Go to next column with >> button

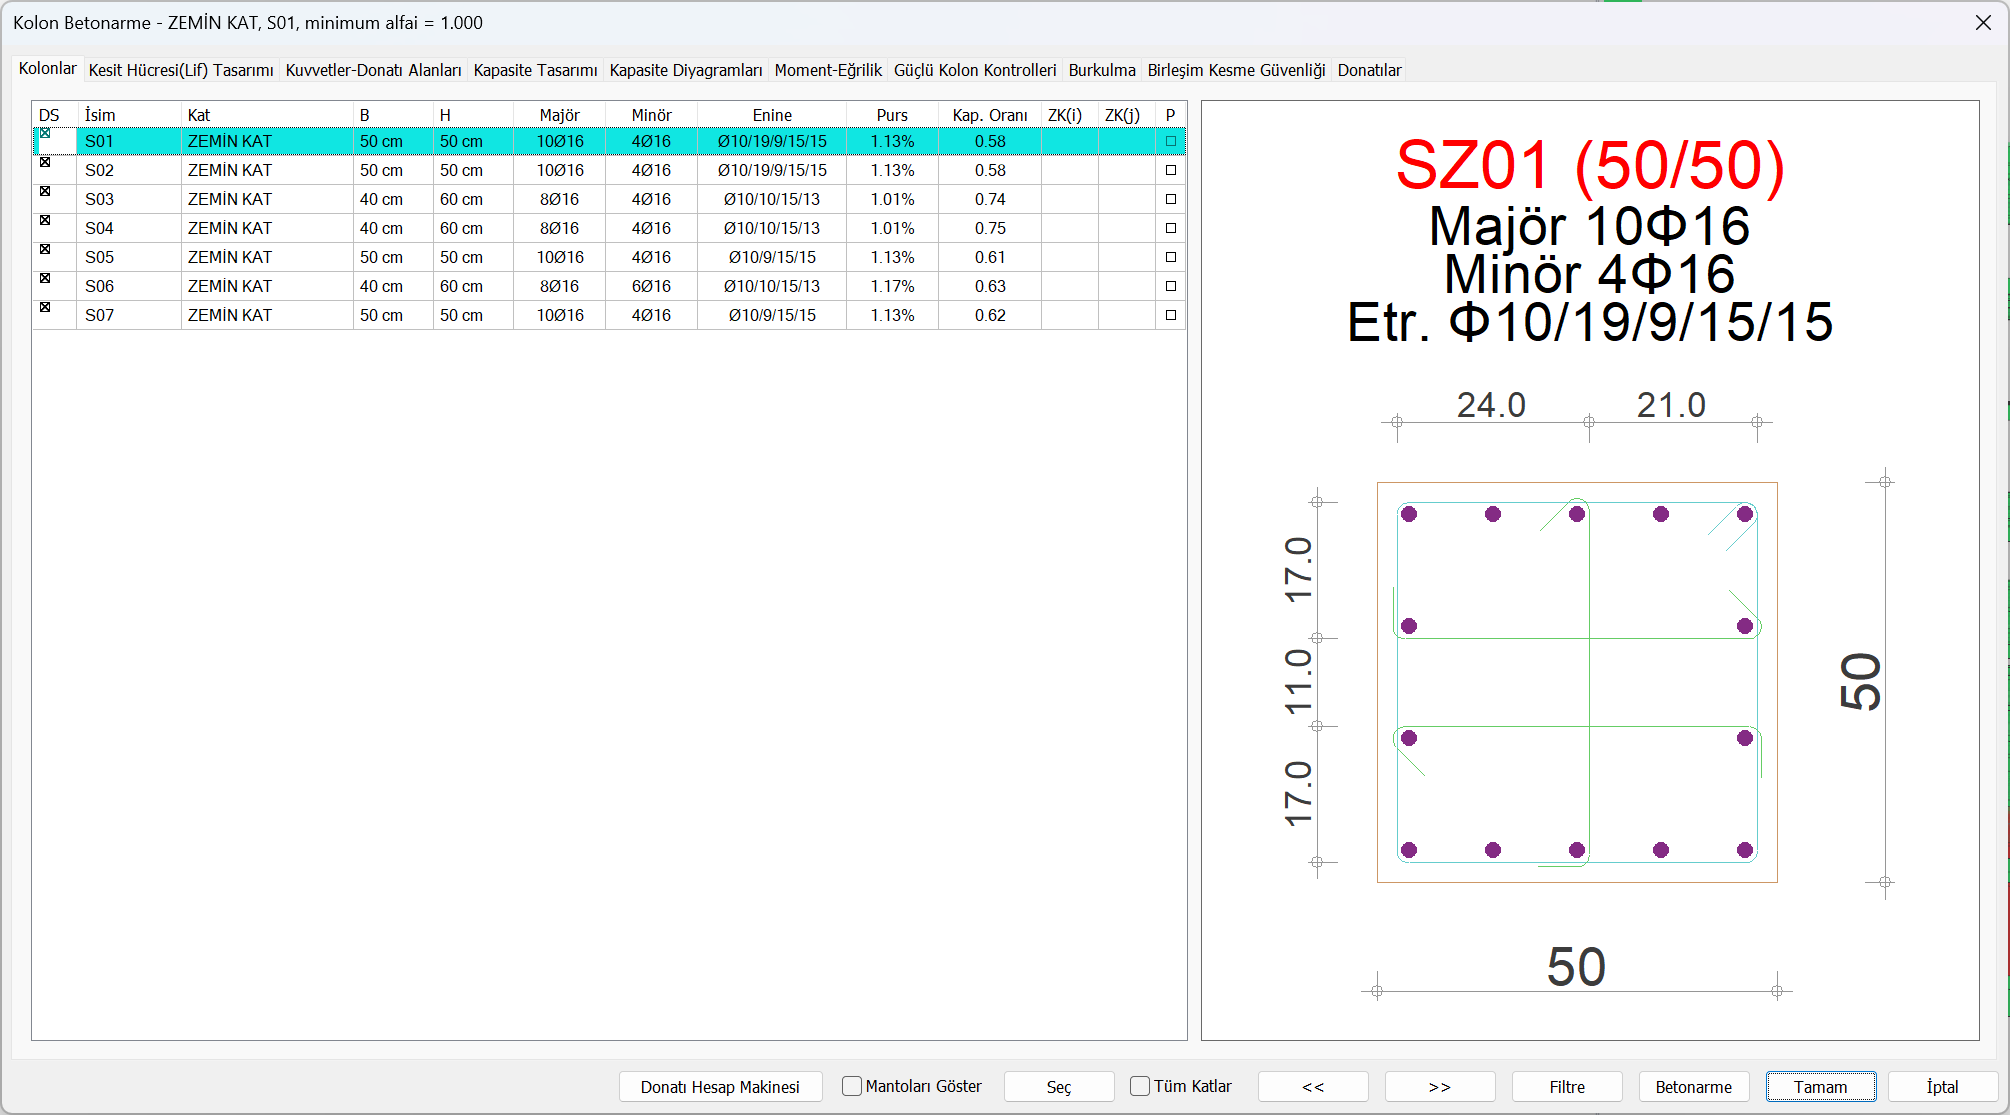(x=1440, y=1087)
